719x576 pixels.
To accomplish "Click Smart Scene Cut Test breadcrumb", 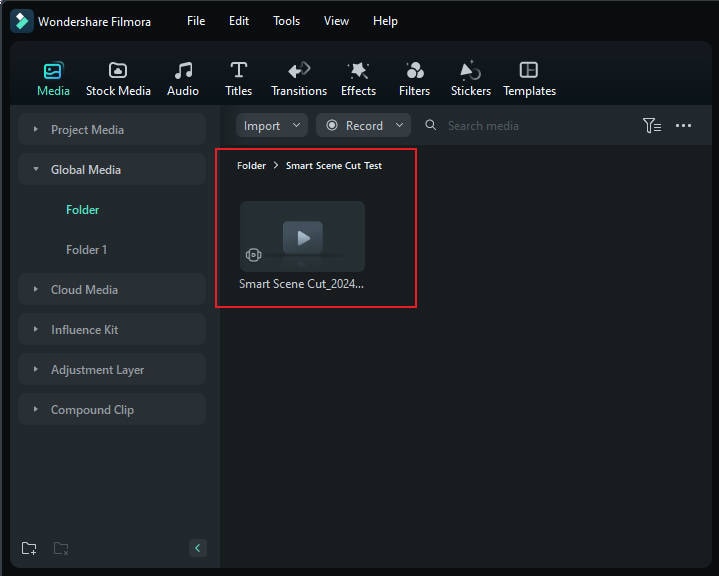I will 334,166.
